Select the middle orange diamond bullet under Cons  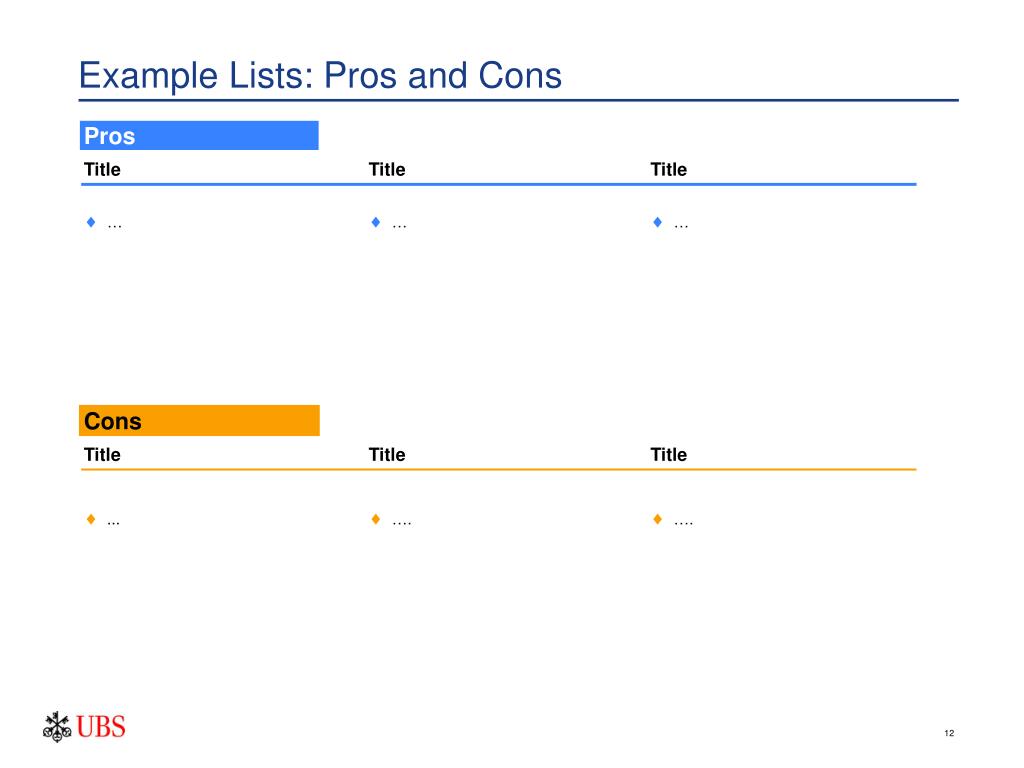tap(376, 519)
